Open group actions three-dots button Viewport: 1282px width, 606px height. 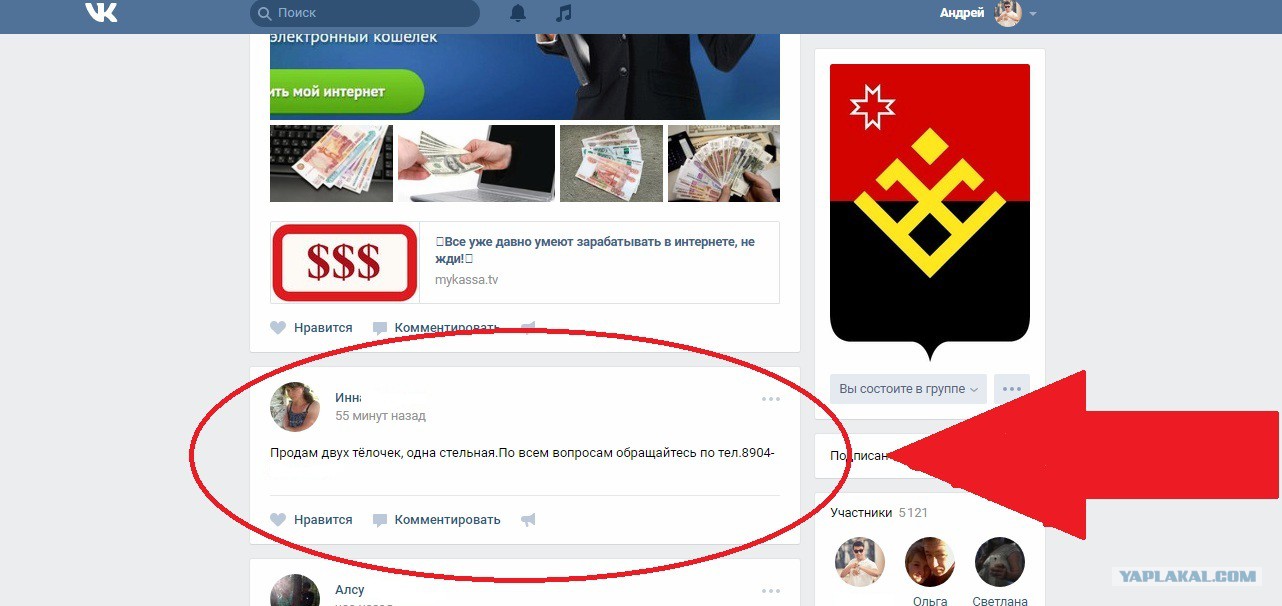(x=1012, y=389)
